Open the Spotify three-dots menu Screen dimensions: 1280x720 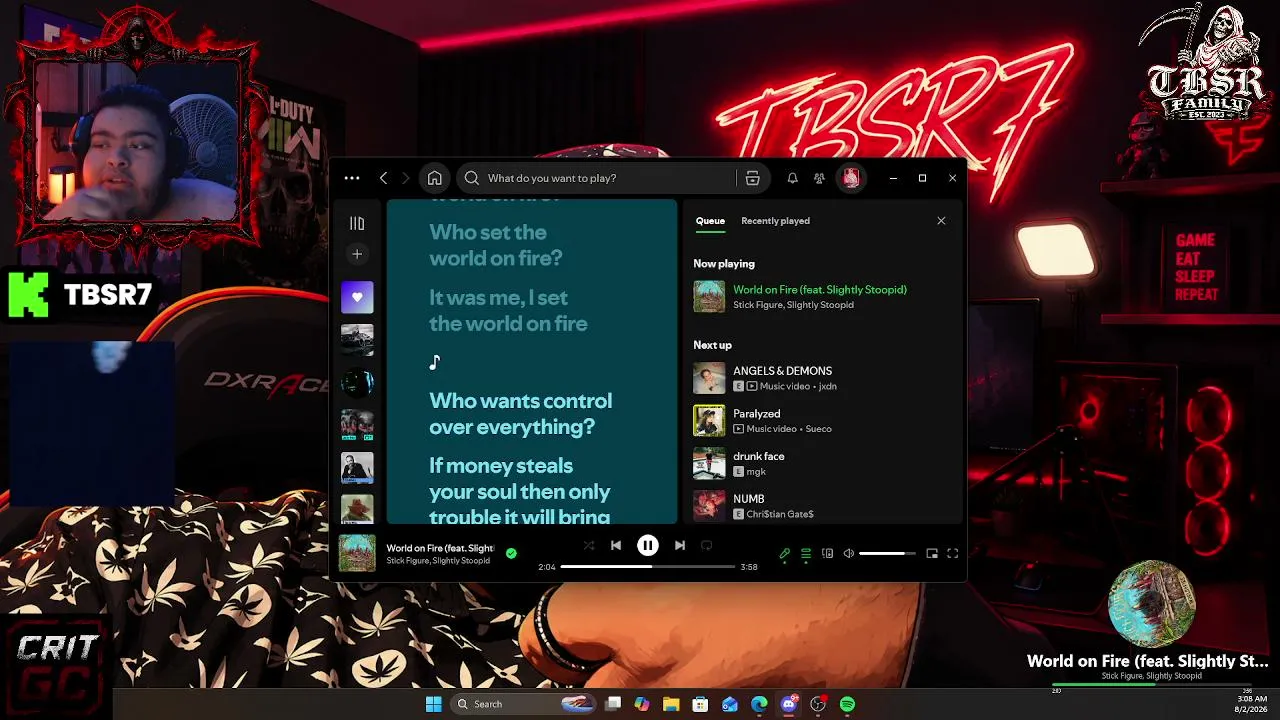pos(352,178)
